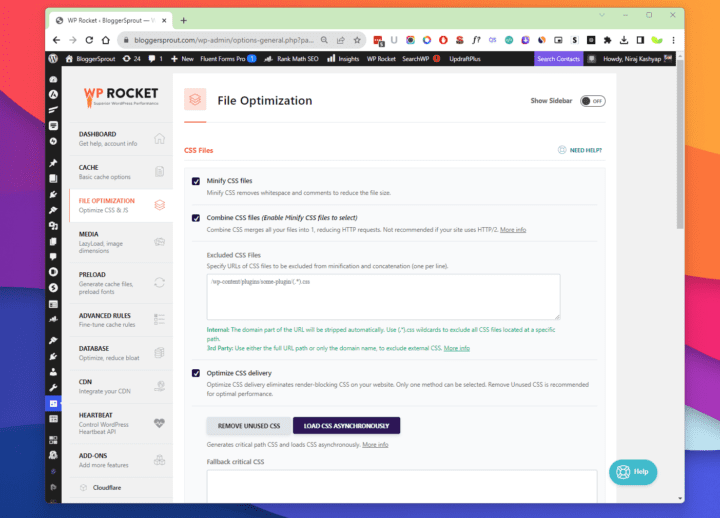The width and height of the screenshot is (720, 518).
Task: Click the Media image icon in WP Rocket menu
Action: coord(159,242)
